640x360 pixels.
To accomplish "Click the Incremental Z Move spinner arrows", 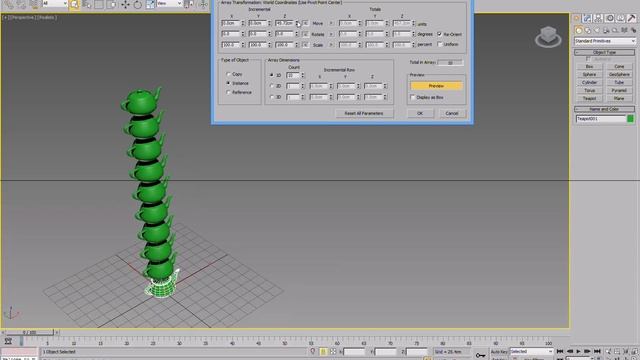I will click(297, 23).
